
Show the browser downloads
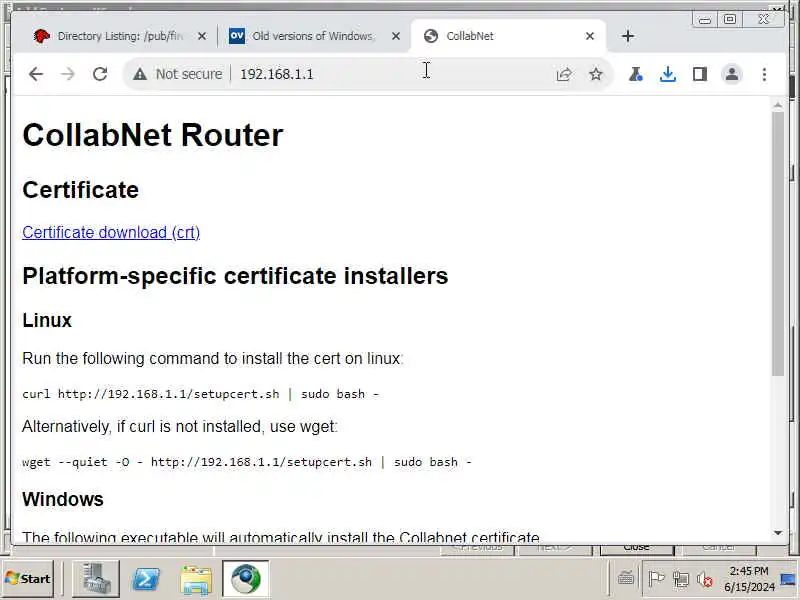pyautogui.click(x=667, y=74)
